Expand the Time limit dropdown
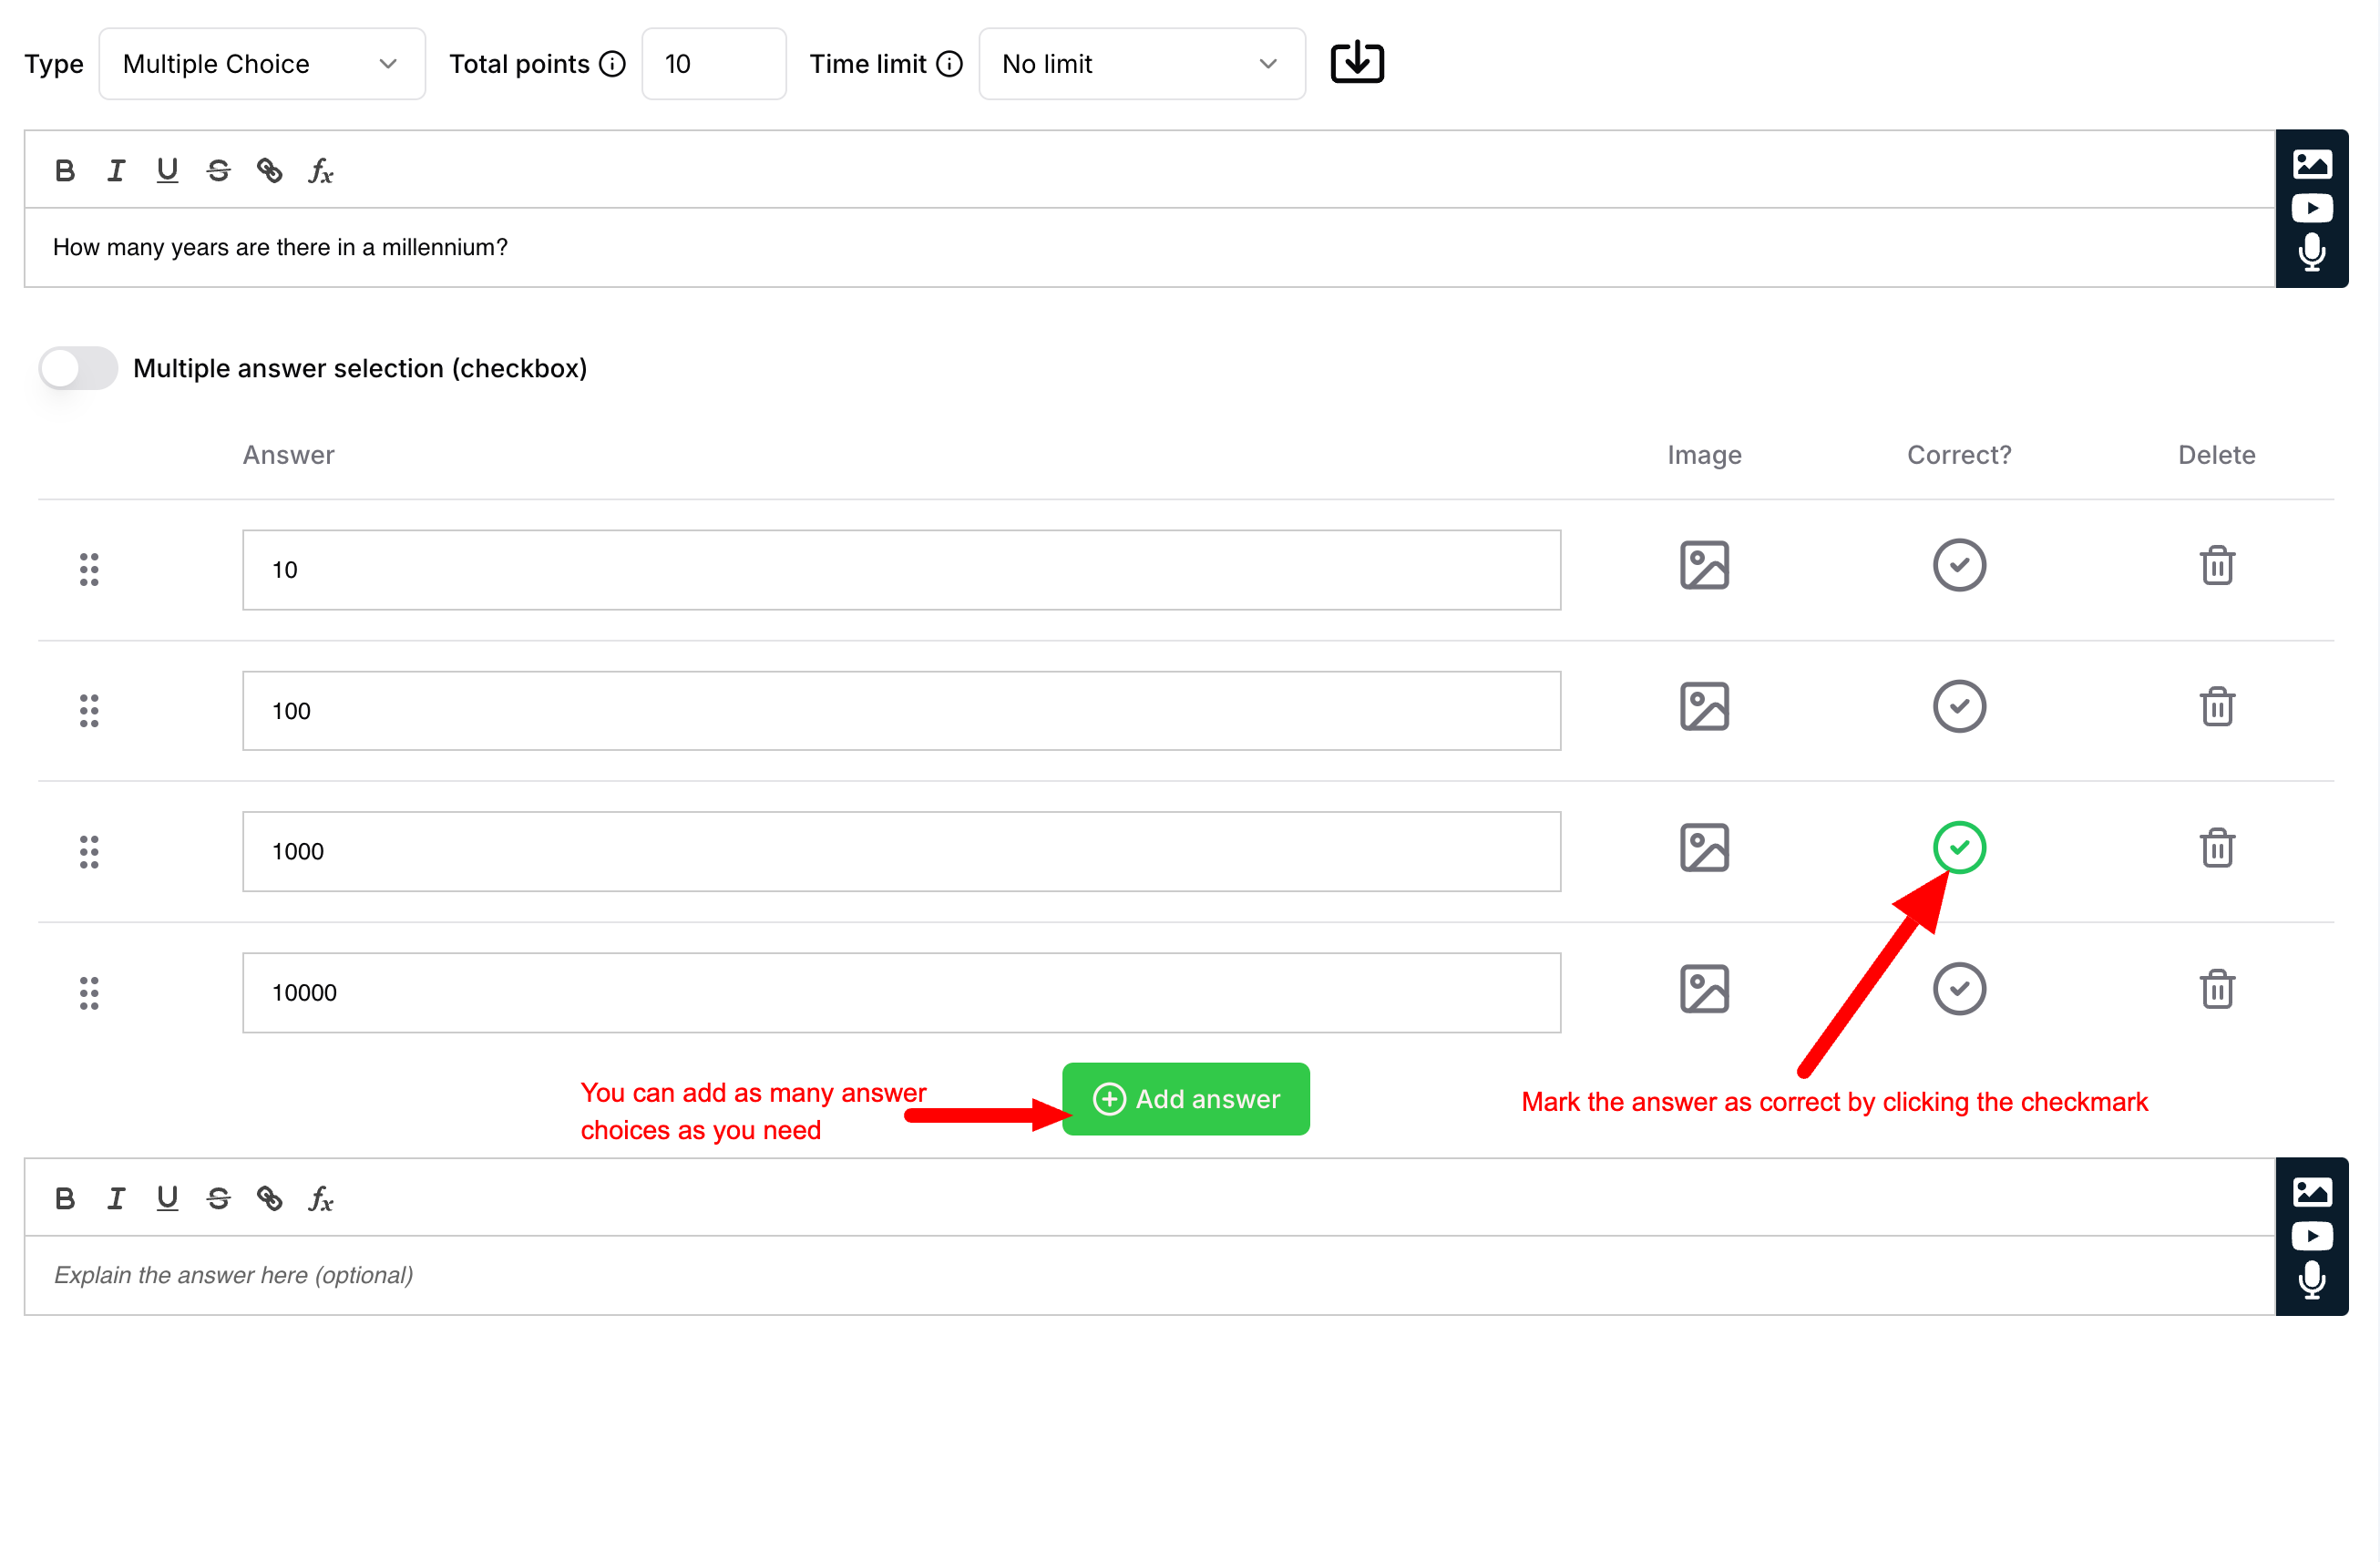 [1141, 64]
